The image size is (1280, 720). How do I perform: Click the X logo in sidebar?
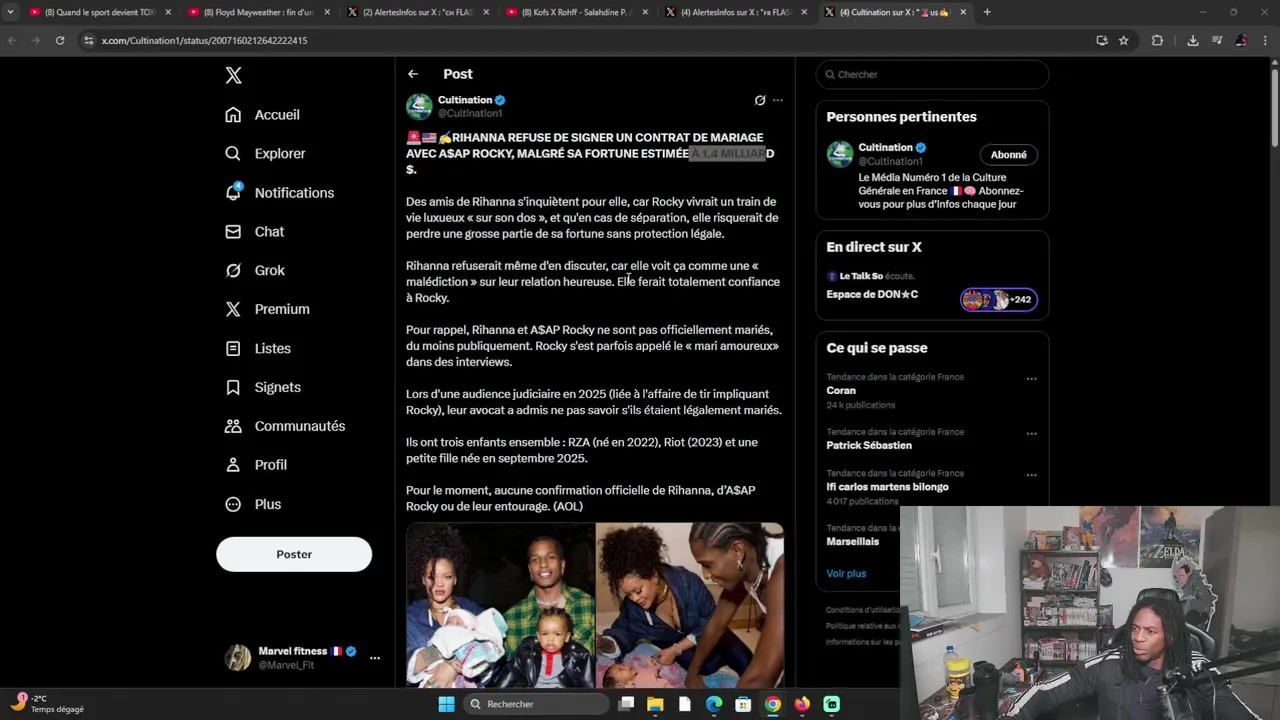pyautogui.click(x=233, y=75)
